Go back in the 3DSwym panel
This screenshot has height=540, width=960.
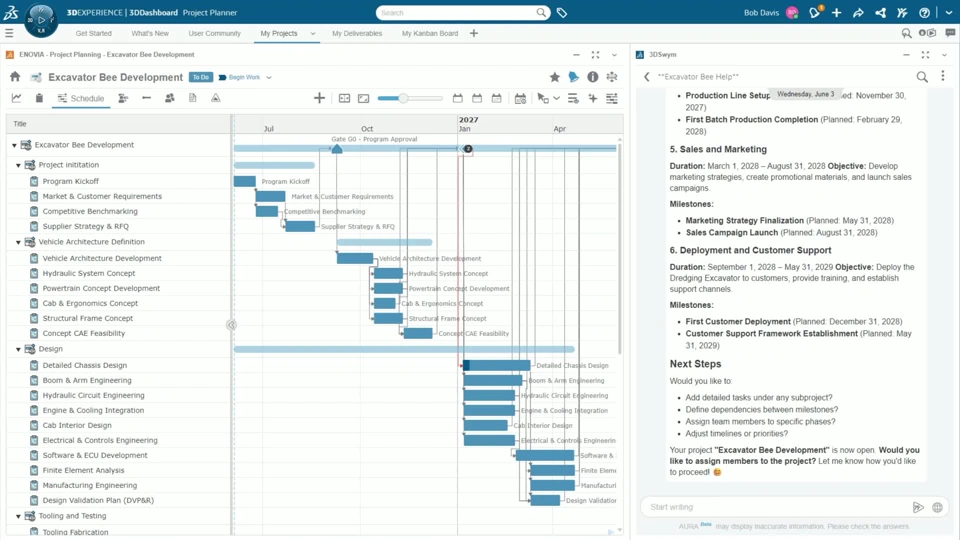(647, 77)
